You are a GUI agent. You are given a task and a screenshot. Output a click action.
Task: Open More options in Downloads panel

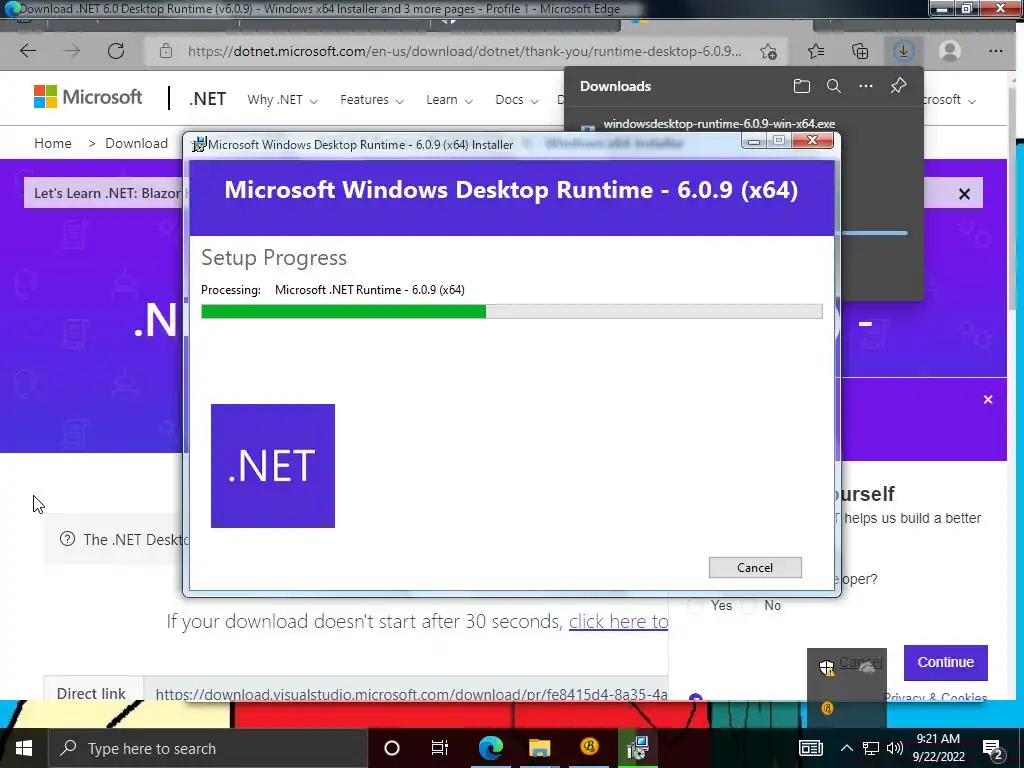(866, 86)
